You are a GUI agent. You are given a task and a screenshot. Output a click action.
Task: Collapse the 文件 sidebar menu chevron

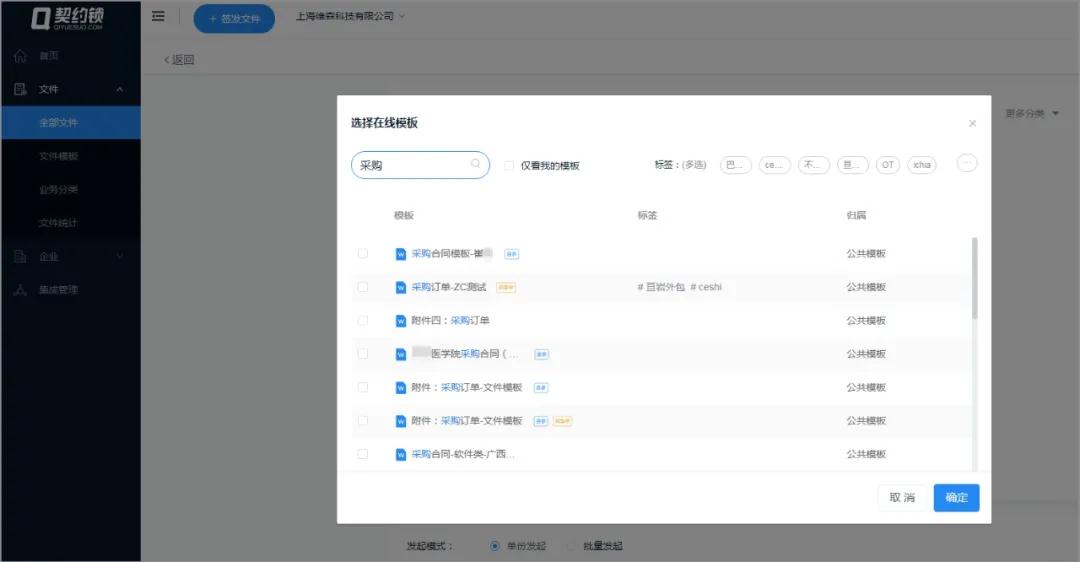point(120,90)
